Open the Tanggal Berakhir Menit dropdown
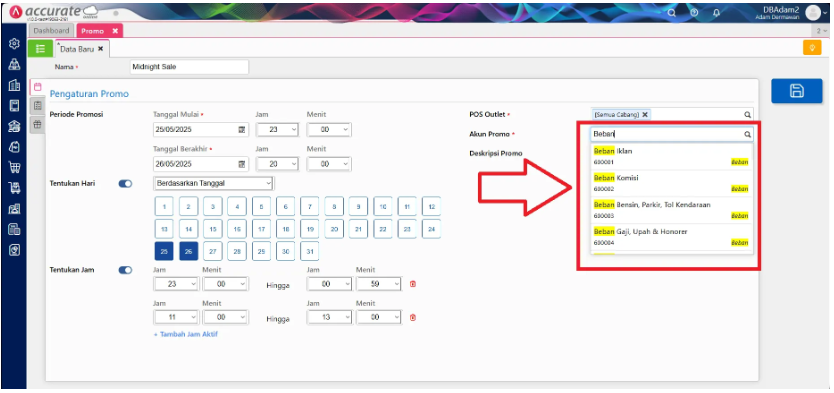Screen dimensions: 834x393 [x=329, y=164]
